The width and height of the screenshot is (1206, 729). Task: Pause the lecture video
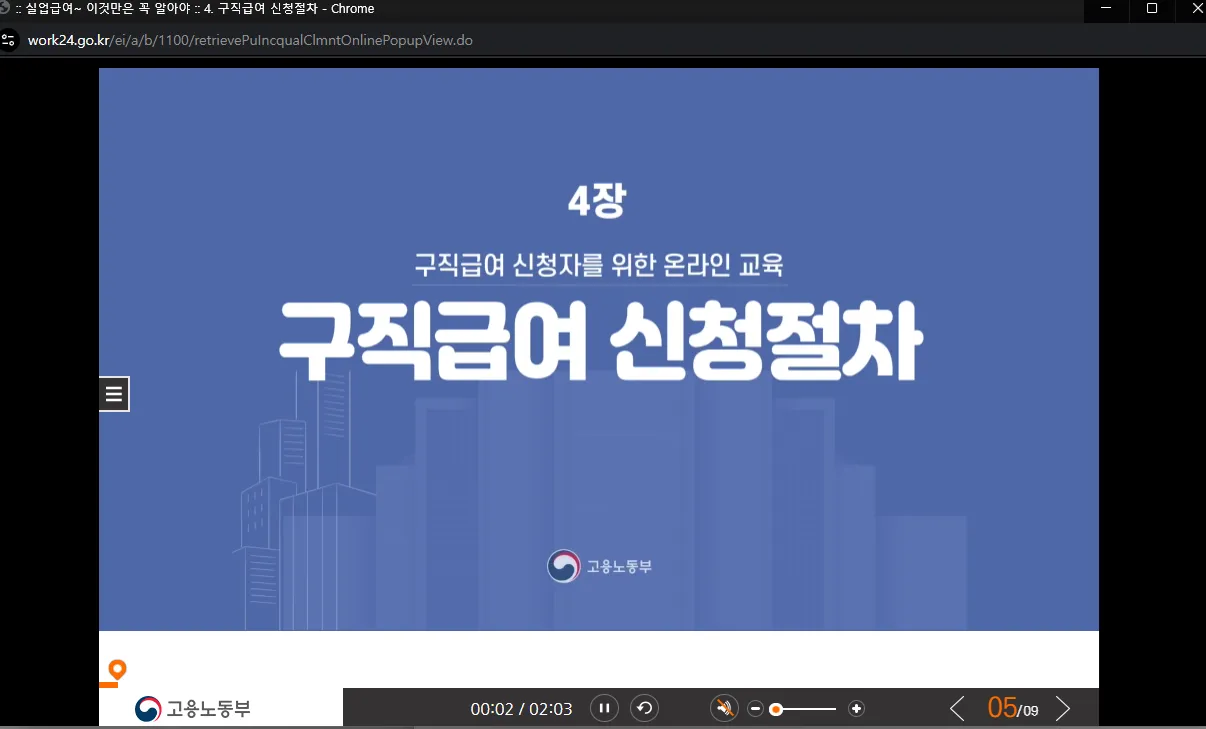pyautogui.click(x=604, y=709)
